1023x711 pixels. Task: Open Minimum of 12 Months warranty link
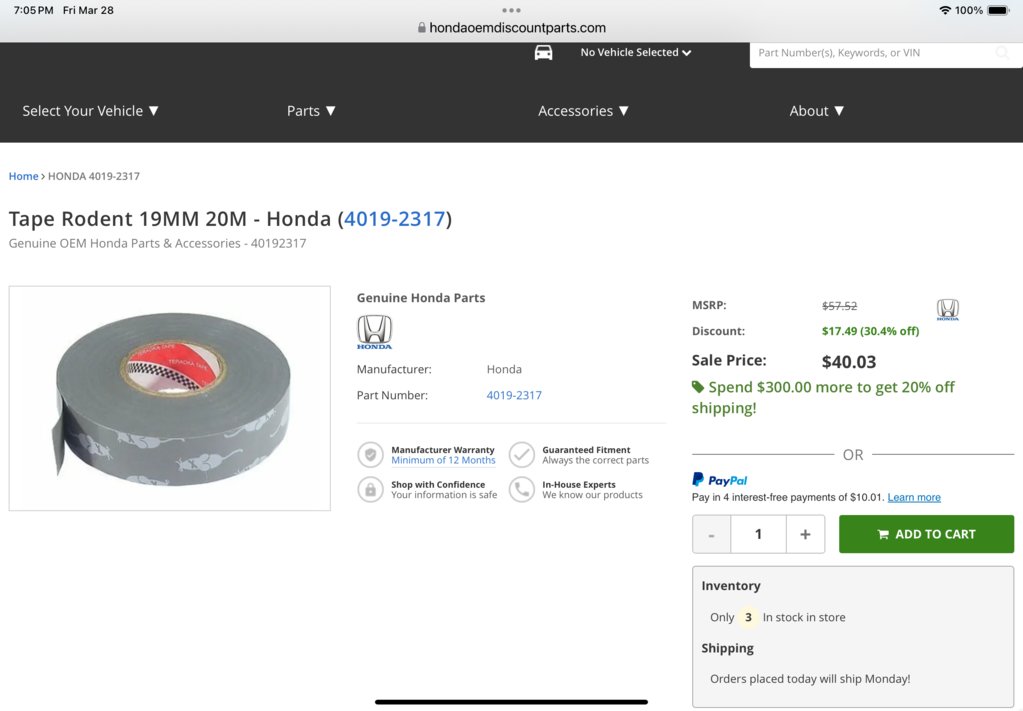pos(444,461)
